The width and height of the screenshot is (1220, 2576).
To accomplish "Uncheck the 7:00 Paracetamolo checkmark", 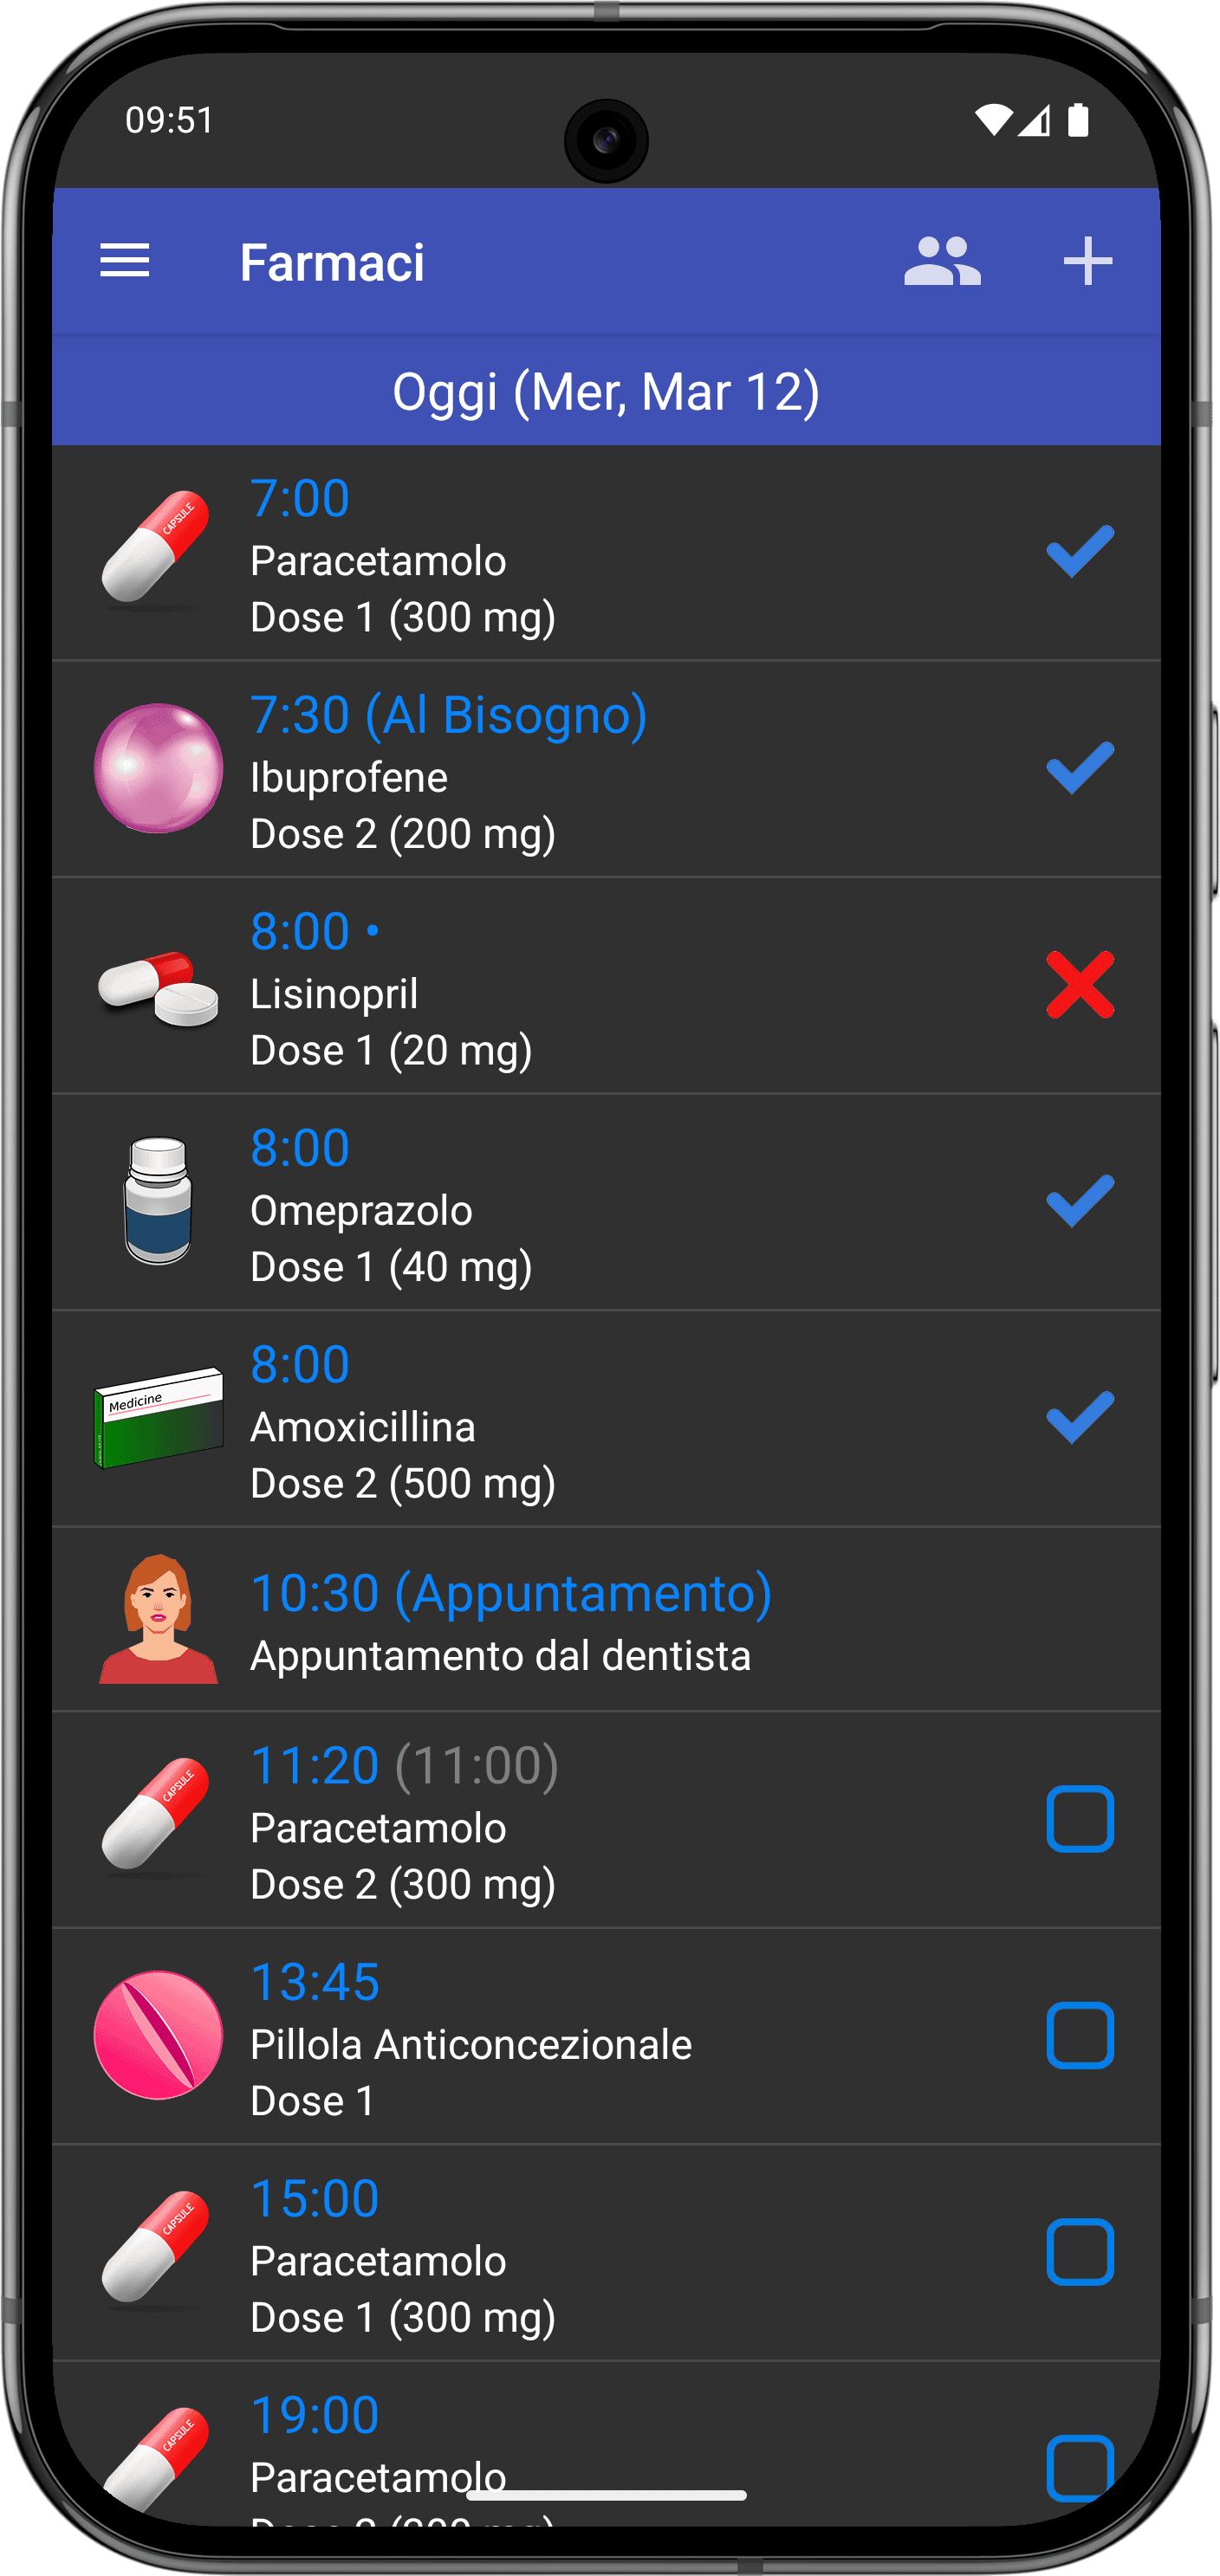I will (x=1080, y=551).
